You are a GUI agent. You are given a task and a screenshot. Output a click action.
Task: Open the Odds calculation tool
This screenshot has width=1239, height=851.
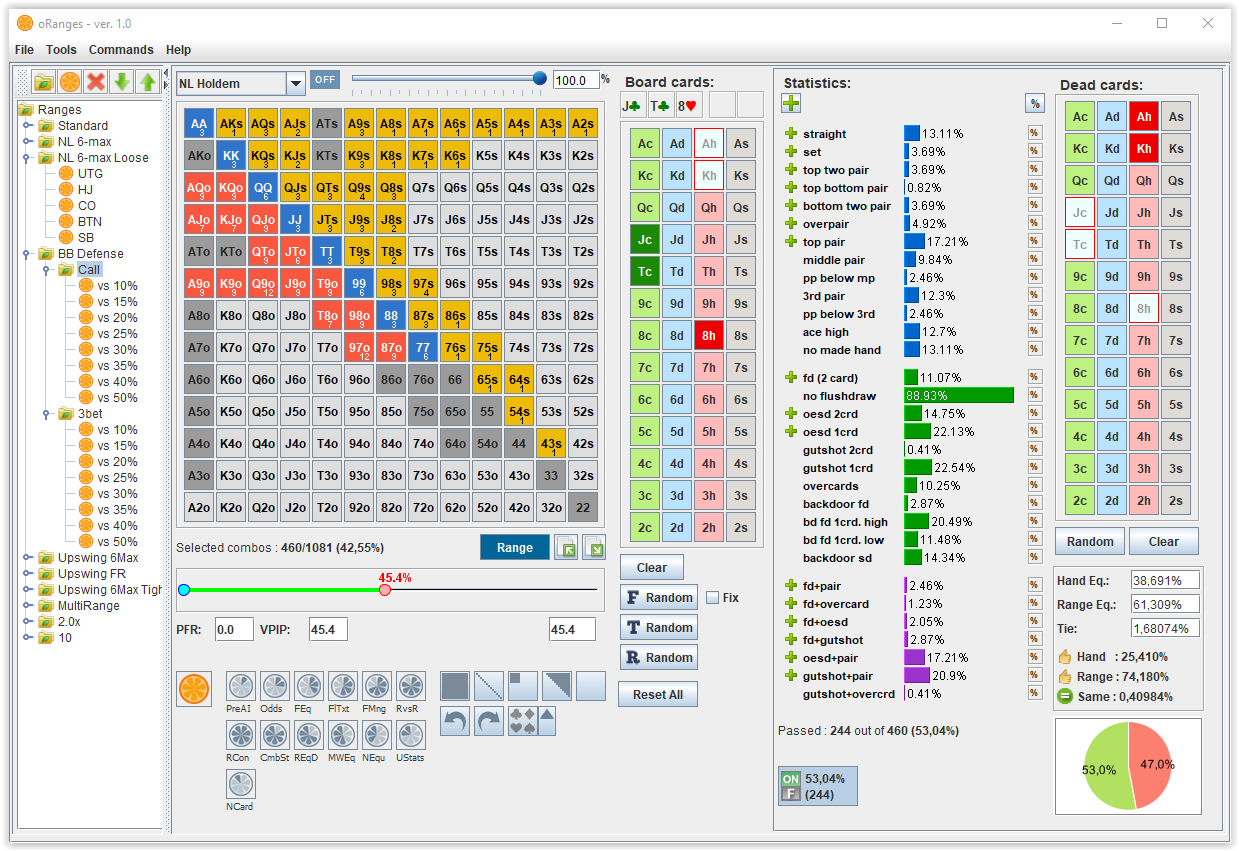(x=275, y=686)
